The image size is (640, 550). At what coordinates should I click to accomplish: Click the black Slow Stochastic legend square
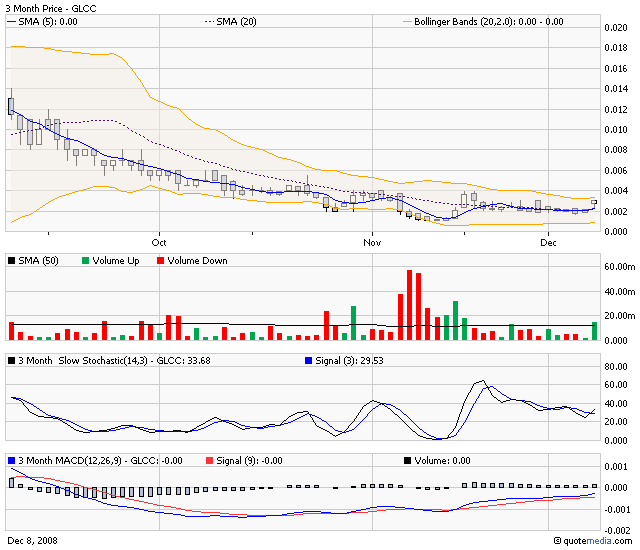[11, 360]
